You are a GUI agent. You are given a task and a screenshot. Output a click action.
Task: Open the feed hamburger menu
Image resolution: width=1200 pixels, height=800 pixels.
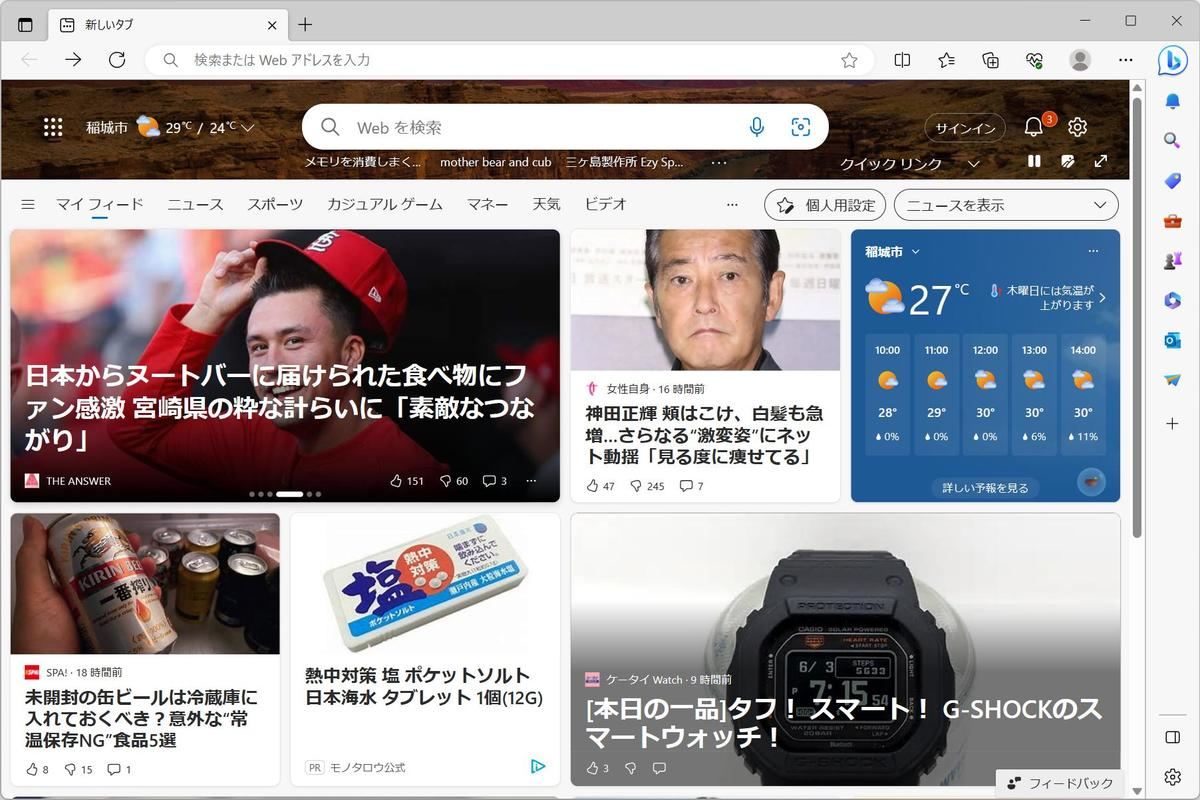coord(28,204)
